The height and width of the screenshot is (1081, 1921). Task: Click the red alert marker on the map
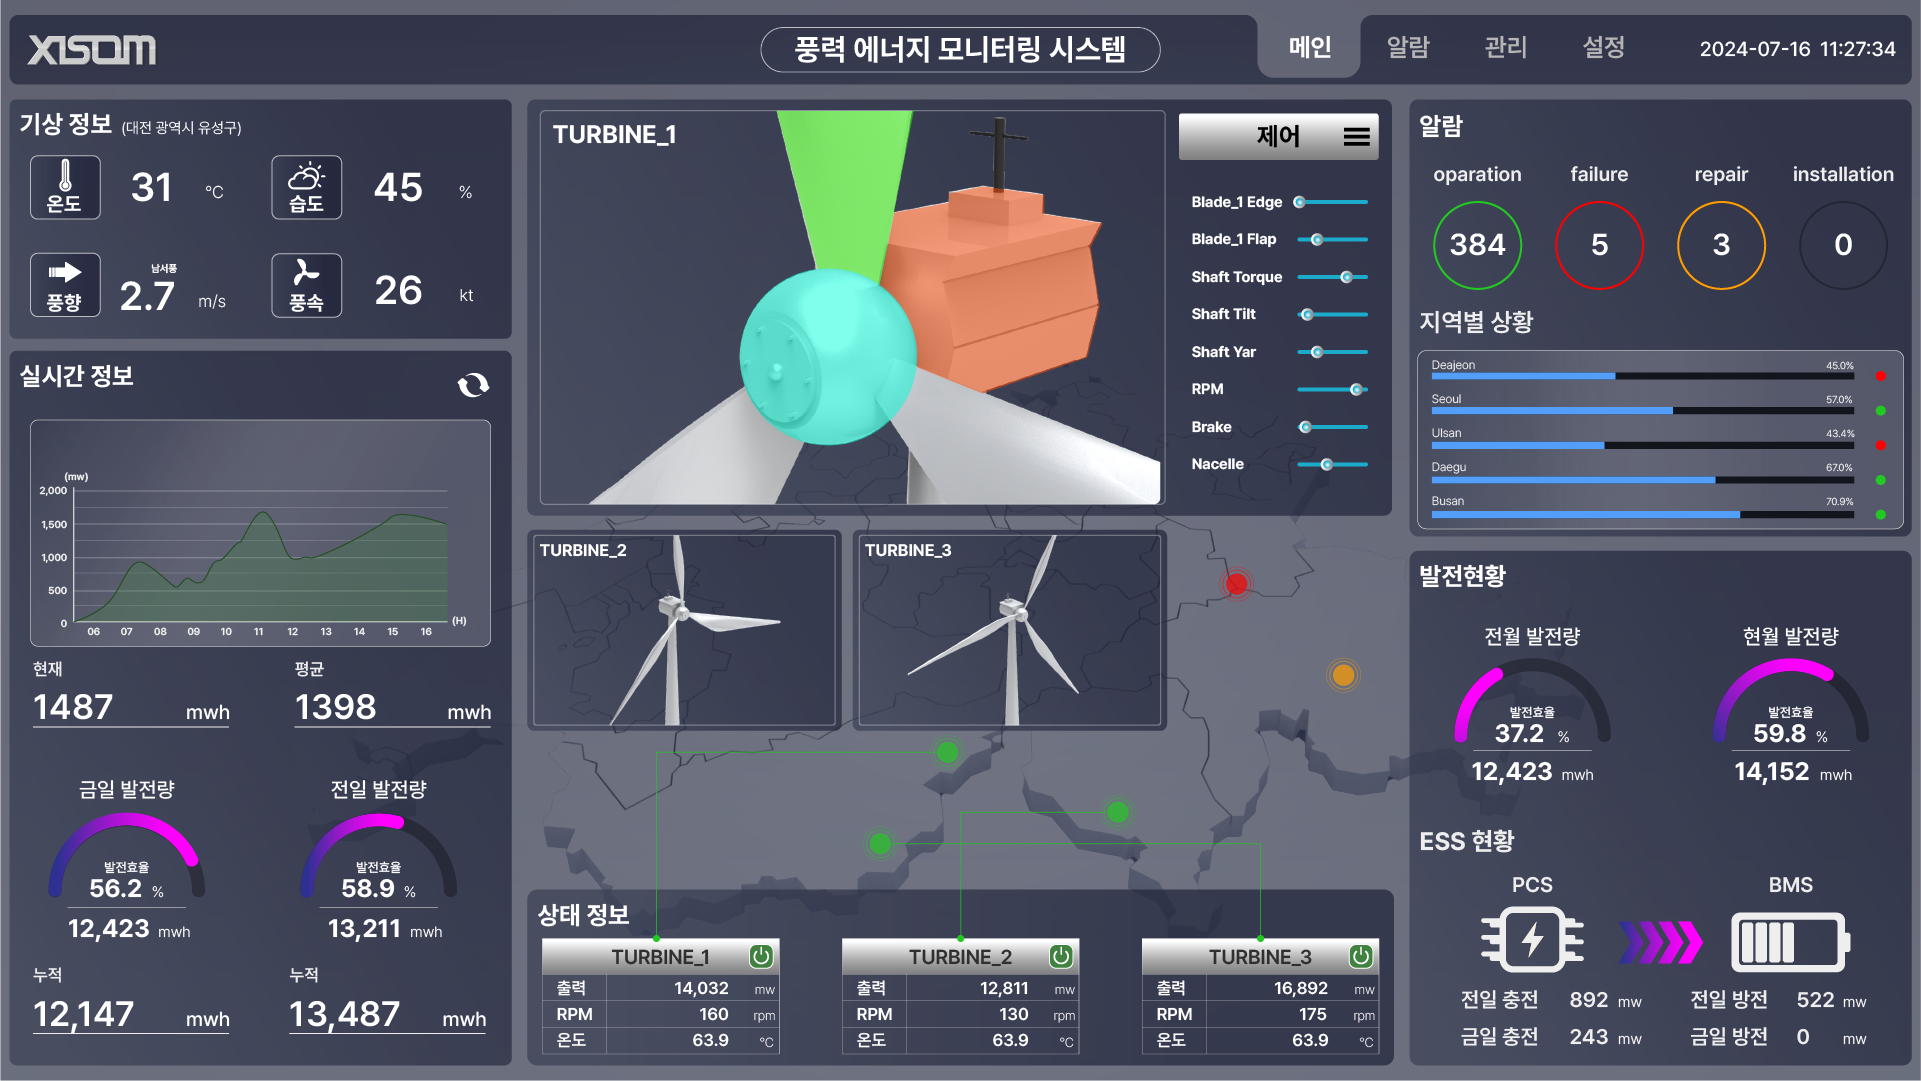pos(1236,584)
